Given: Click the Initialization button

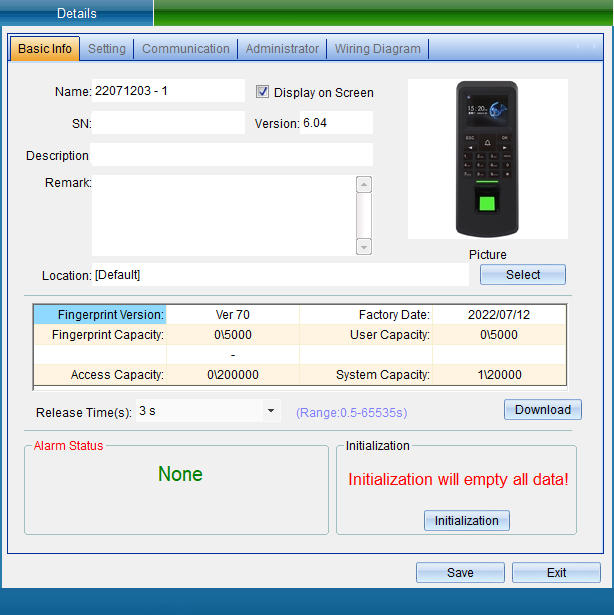Looking at the screenshot, I should click(x=466, y=521).
